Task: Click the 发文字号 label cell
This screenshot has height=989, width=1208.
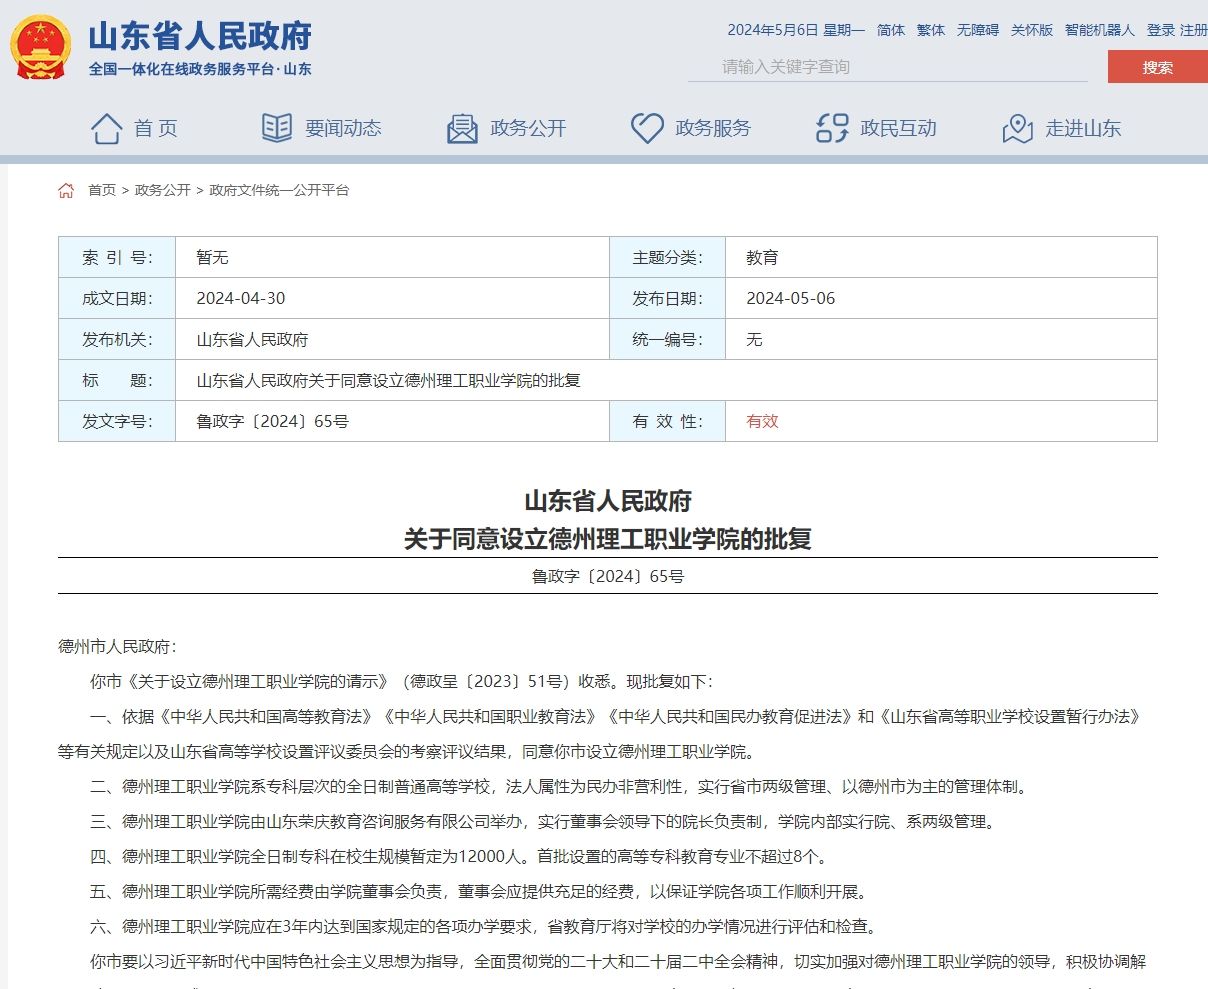Action: [x=117, y=422]
